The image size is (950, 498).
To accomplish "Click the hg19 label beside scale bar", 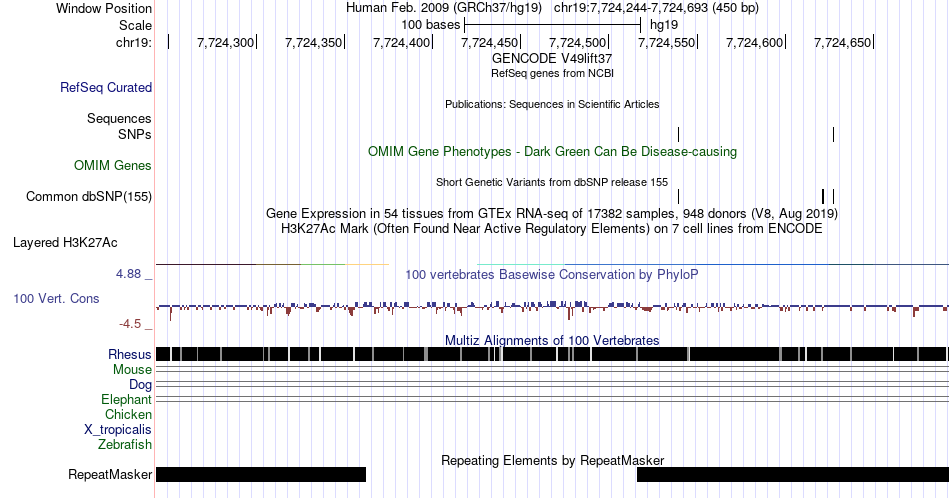I will [664, 25].
